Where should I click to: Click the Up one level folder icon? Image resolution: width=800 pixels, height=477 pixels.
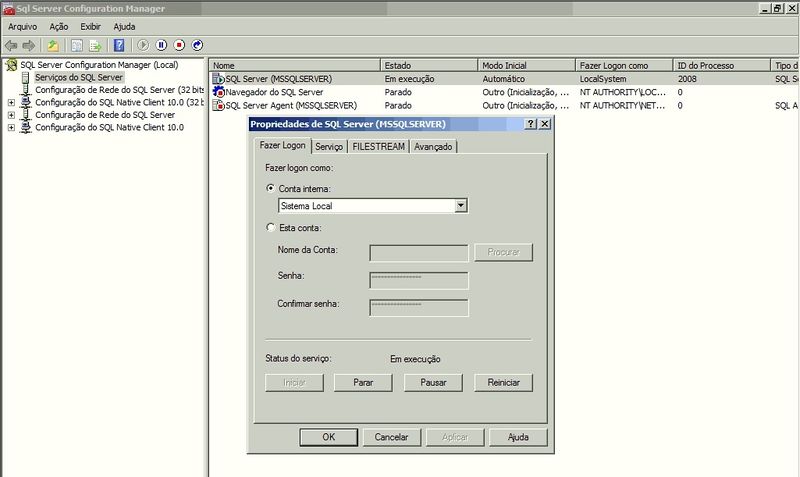[x=53, y=45]
